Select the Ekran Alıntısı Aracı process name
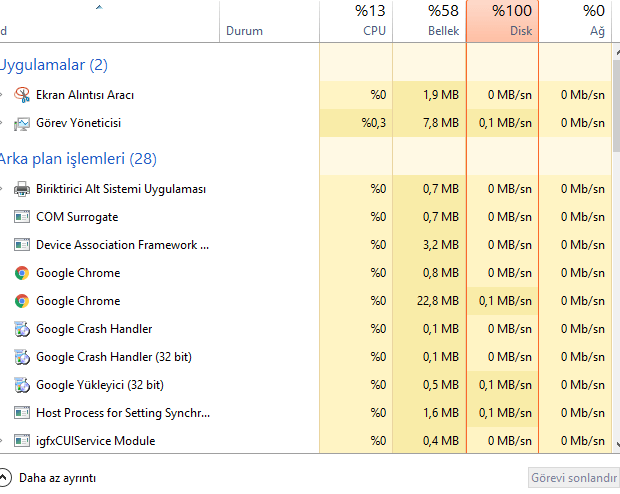 pyautogui.click(x=85, y=95)
